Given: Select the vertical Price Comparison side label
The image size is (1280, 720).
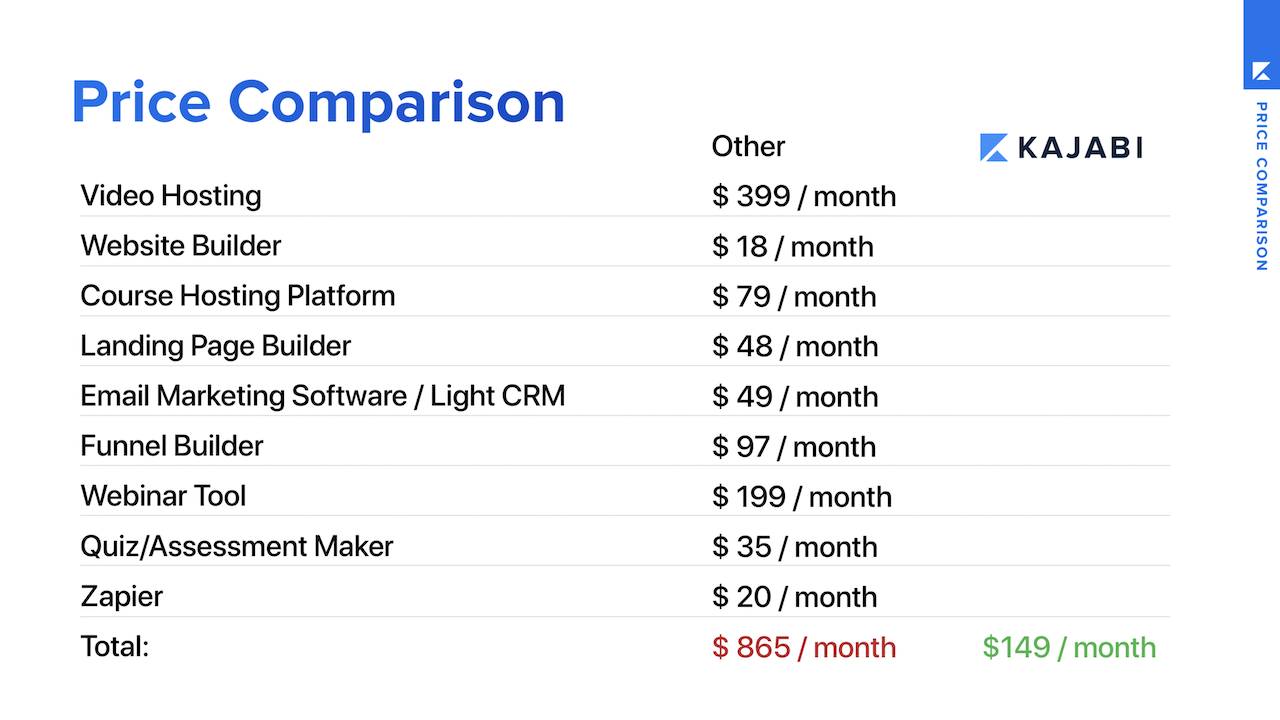Looking at the screenshot, I should [x=1261, y=186].
